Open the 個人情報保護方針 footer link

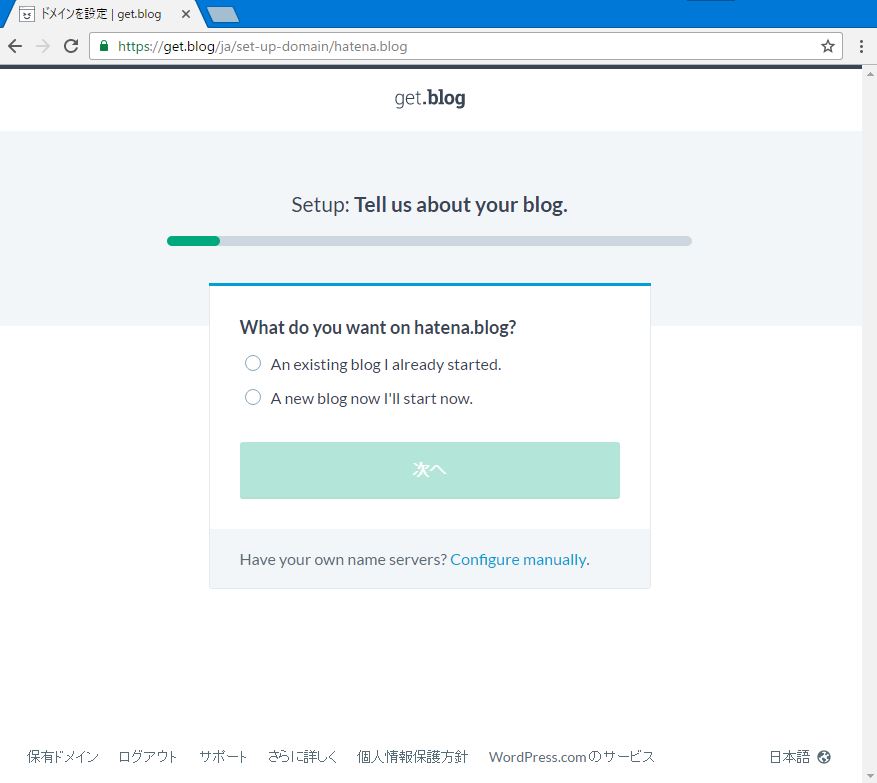[x=412, y=757]
